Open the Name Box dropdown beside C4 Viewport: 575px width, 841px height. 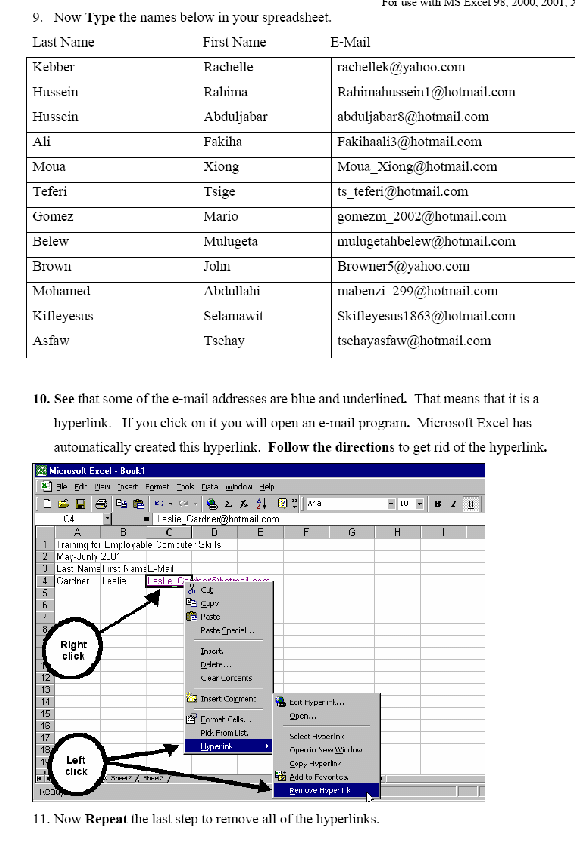pyautogui.click(x=108, y=519)
